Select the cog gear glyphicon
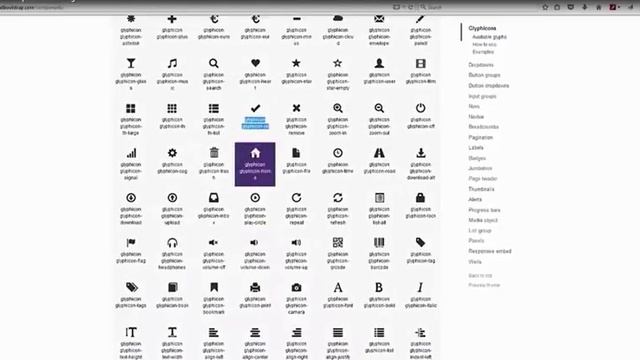This screenshot has height=360, width=640. click(x=172, y=153)
